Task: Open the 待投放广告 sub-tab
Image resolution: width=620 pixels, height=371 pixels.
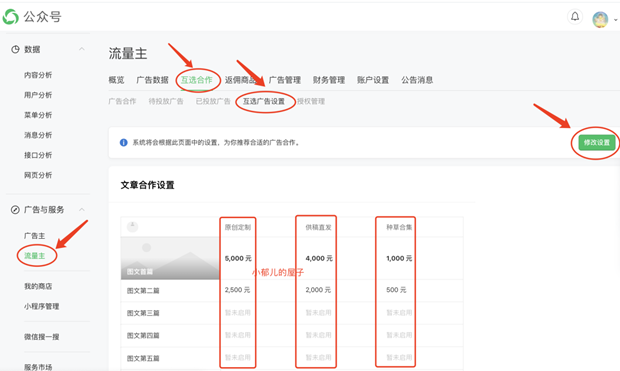Action: pyautogui.click(x=166, y=101)
